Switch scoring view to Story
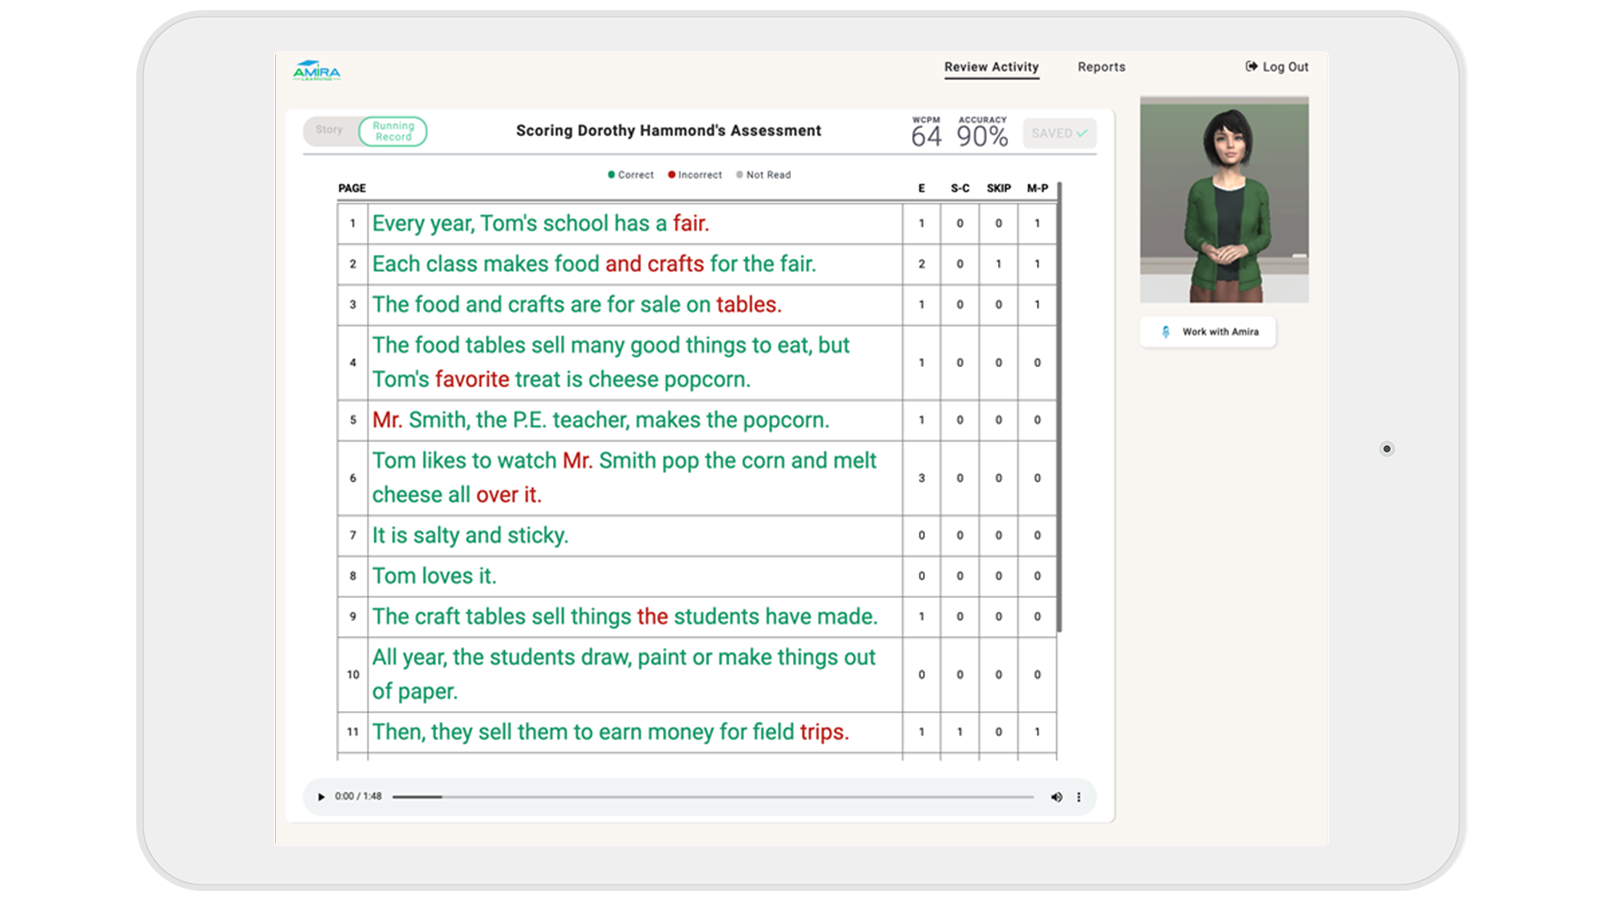Image resolution: width=1600 pixels, height=900 pixels. tap(328, 130)
